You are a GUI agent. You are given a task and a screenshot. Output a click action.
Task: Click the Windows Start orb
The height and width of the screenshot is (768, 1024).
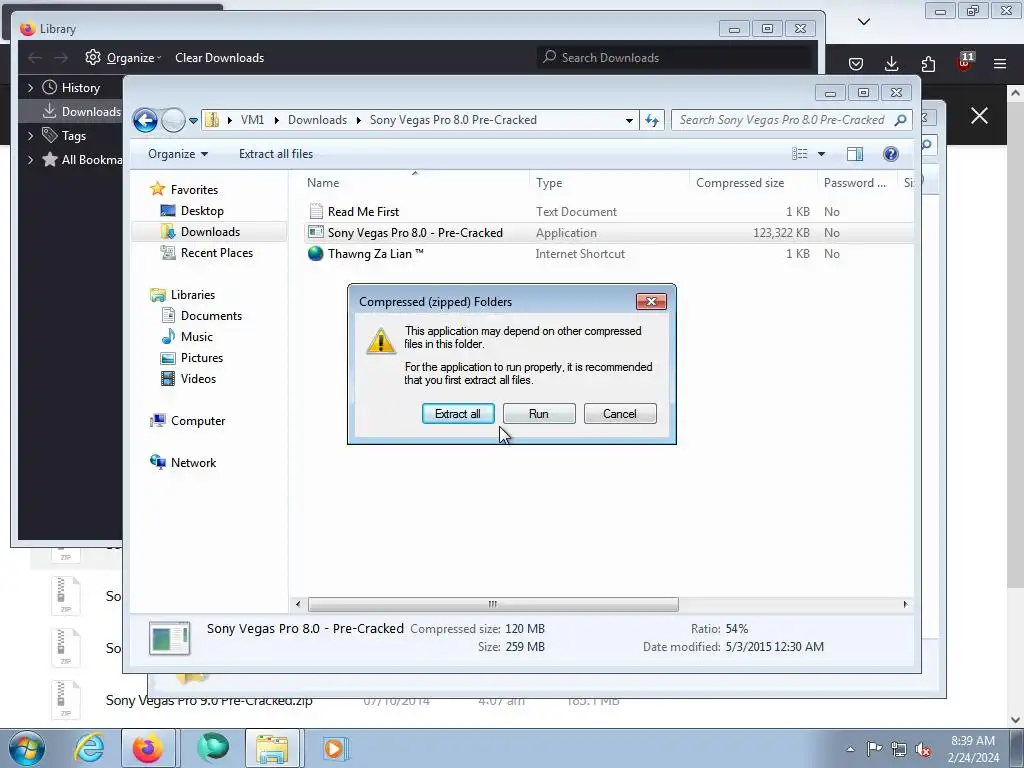tap(26, 748)
